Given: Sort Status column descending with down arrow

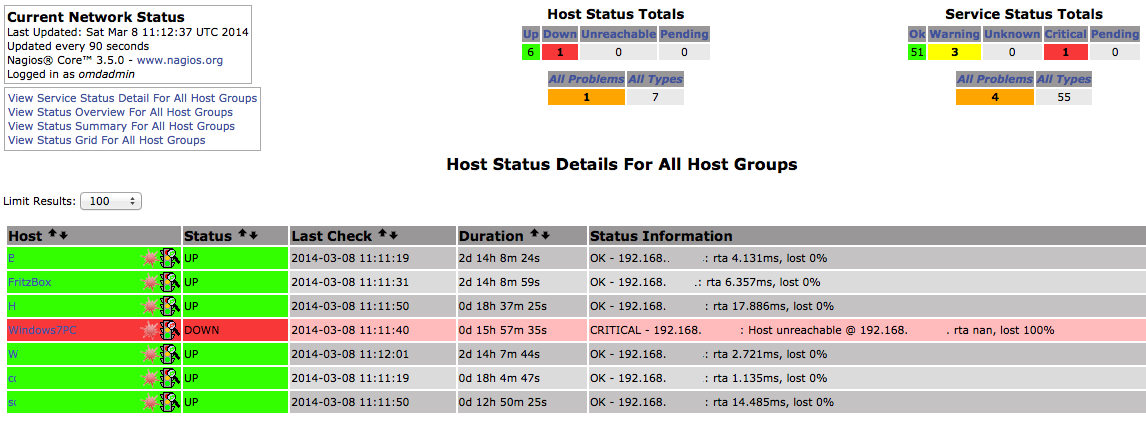Looking at the screenshot, I should pos(253,236).
